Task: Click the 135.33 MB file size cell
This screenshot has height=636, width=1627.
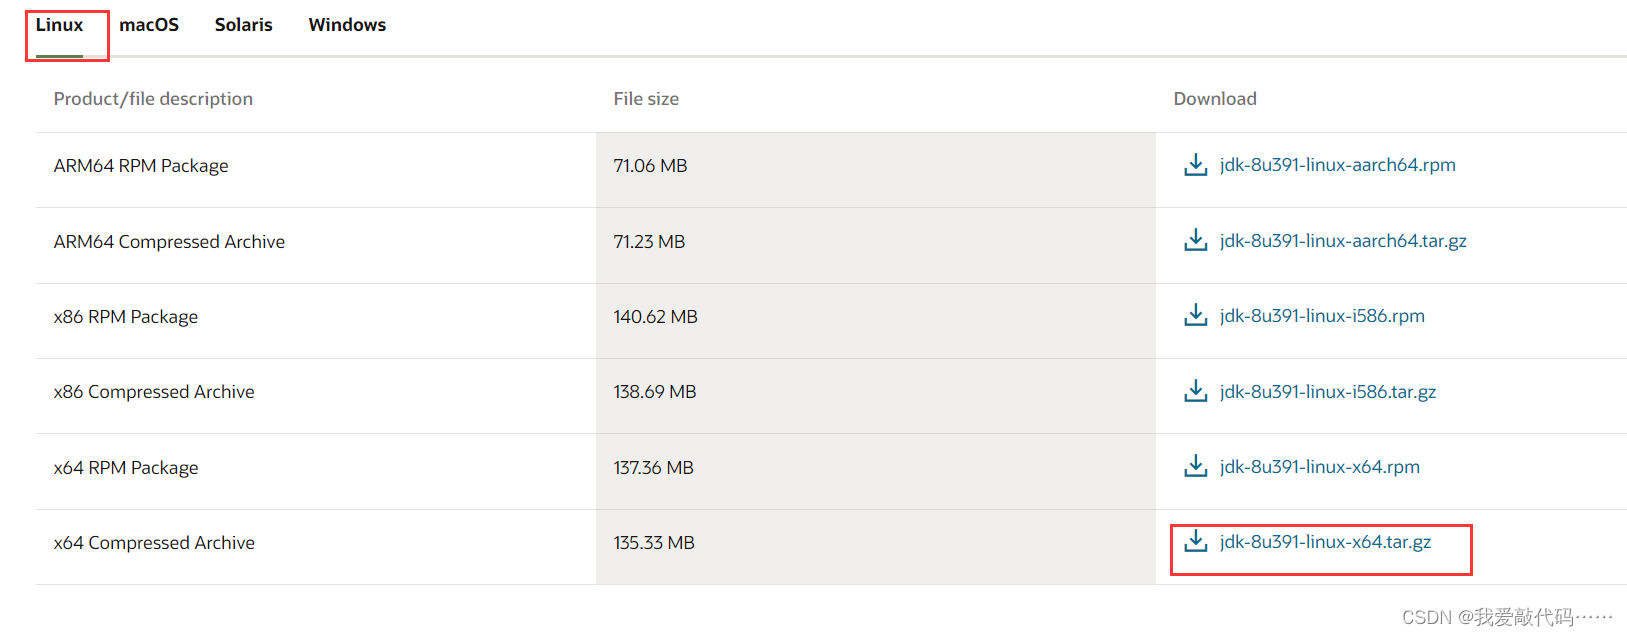Action: pyautogui.click(x=654, y=543)
